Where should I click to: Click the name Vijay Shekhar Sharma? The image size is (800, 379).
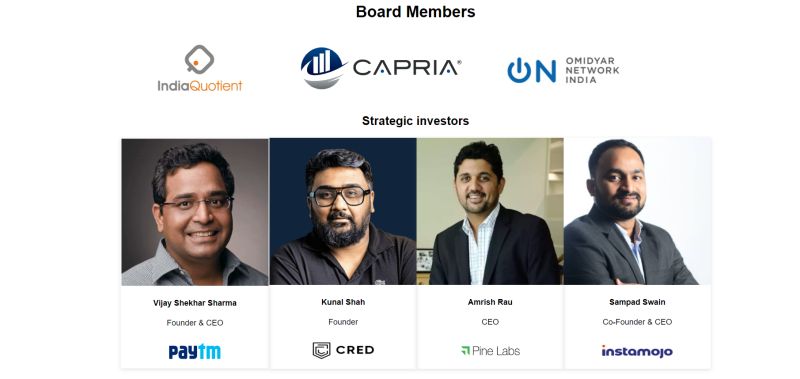(195, 303)
